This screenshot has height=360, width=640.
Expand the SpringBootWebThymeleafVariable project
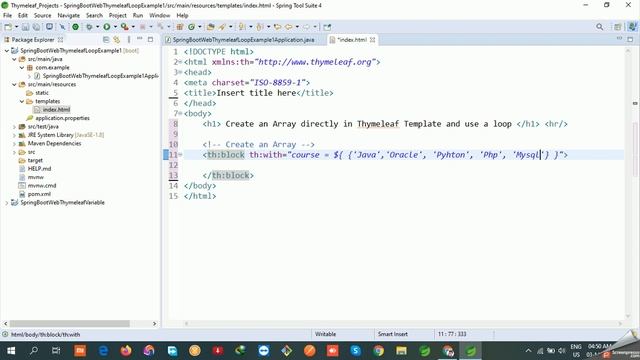pos(7,203)
